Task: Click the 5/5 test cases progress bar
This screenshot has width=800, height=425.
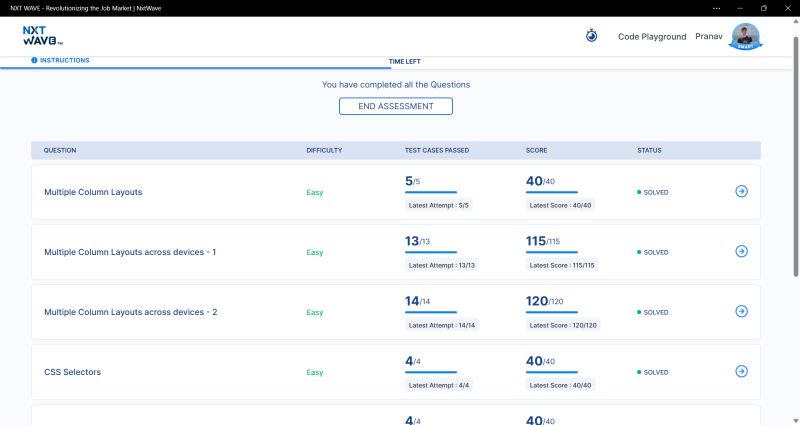Action: (431, 192)
